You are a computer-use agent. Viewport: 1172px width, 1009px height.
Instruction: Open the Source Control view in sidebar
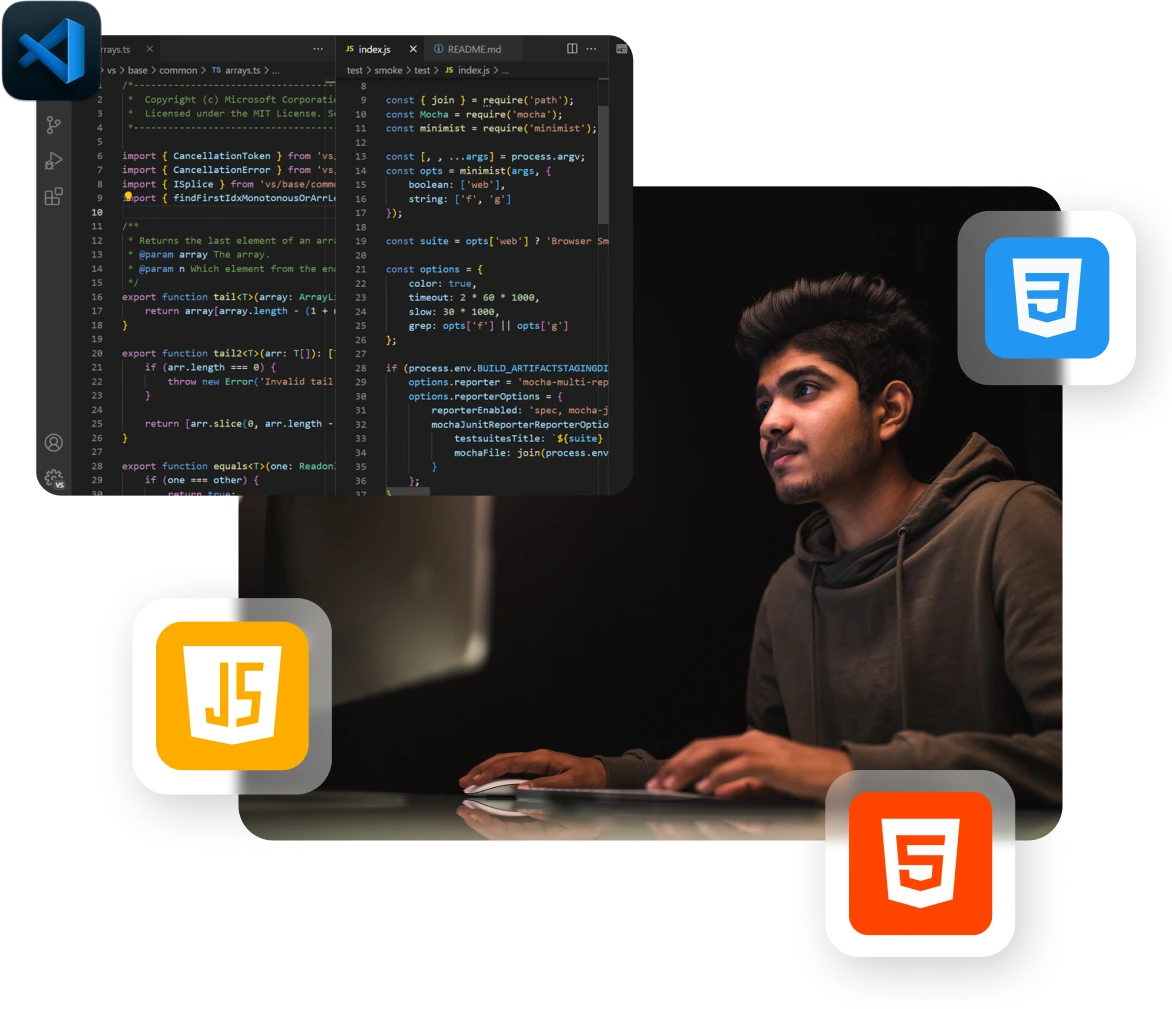(55, 124)
